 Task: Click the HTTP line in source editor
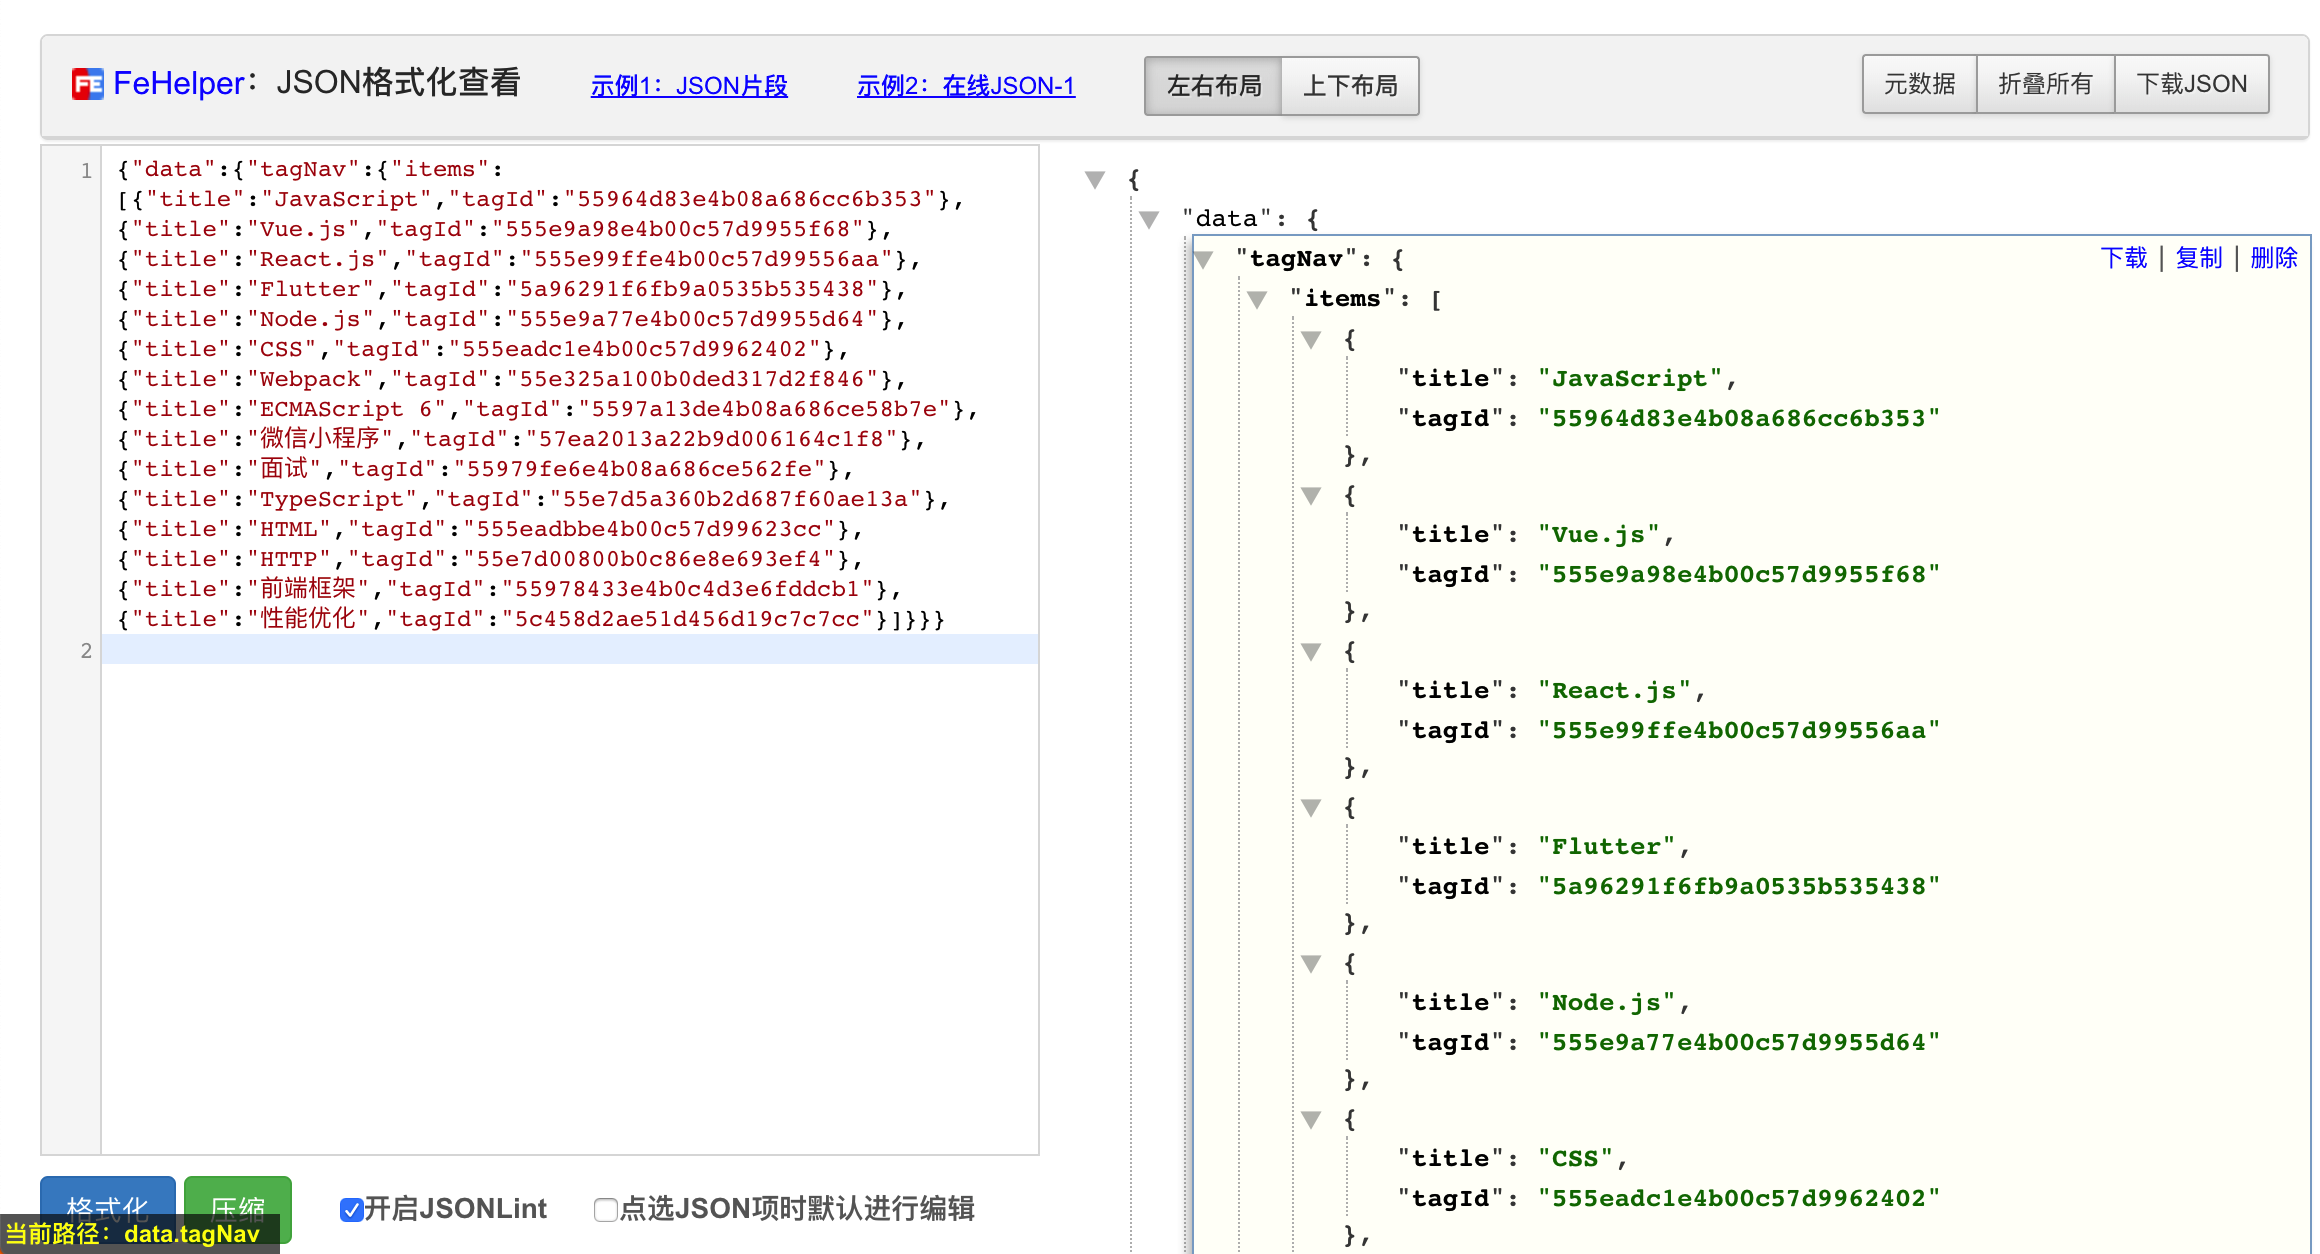tap(490, 560)
